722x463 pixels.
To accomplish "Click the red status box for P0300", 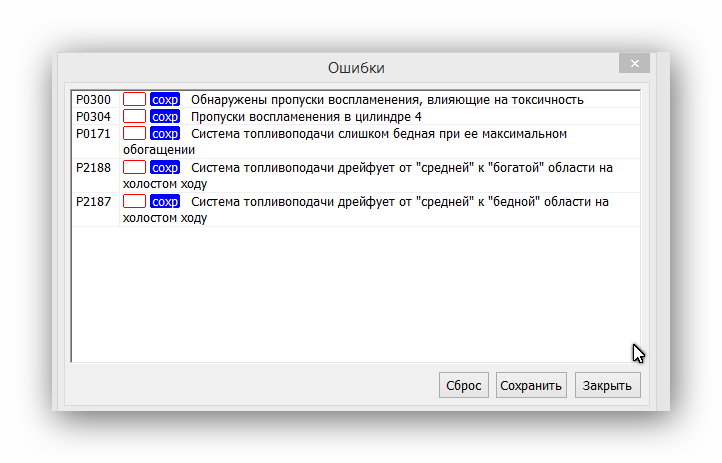I will (134, 99).
